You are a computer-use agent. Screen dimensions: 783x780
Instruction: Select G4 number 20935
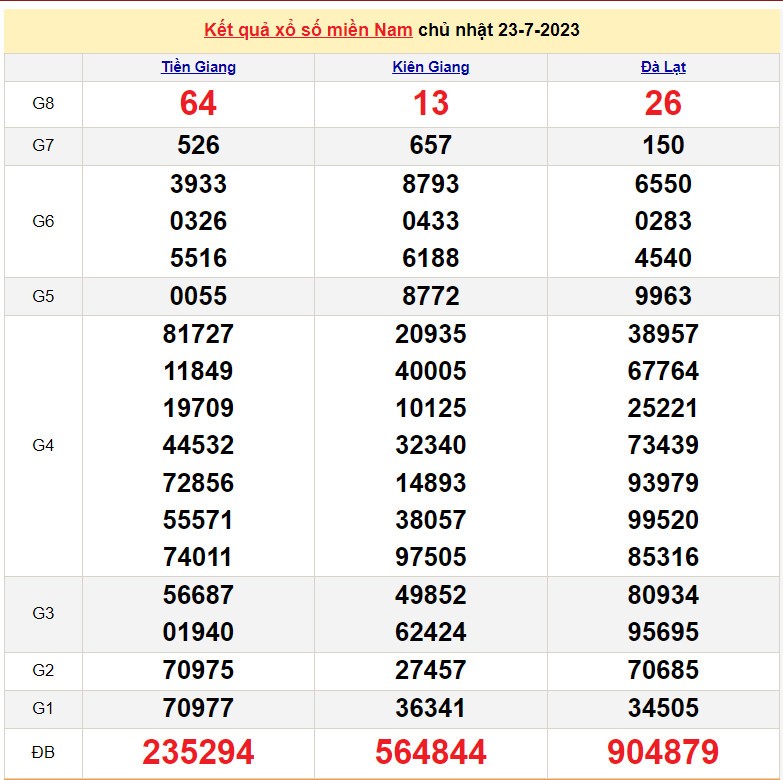coord(430,334)
